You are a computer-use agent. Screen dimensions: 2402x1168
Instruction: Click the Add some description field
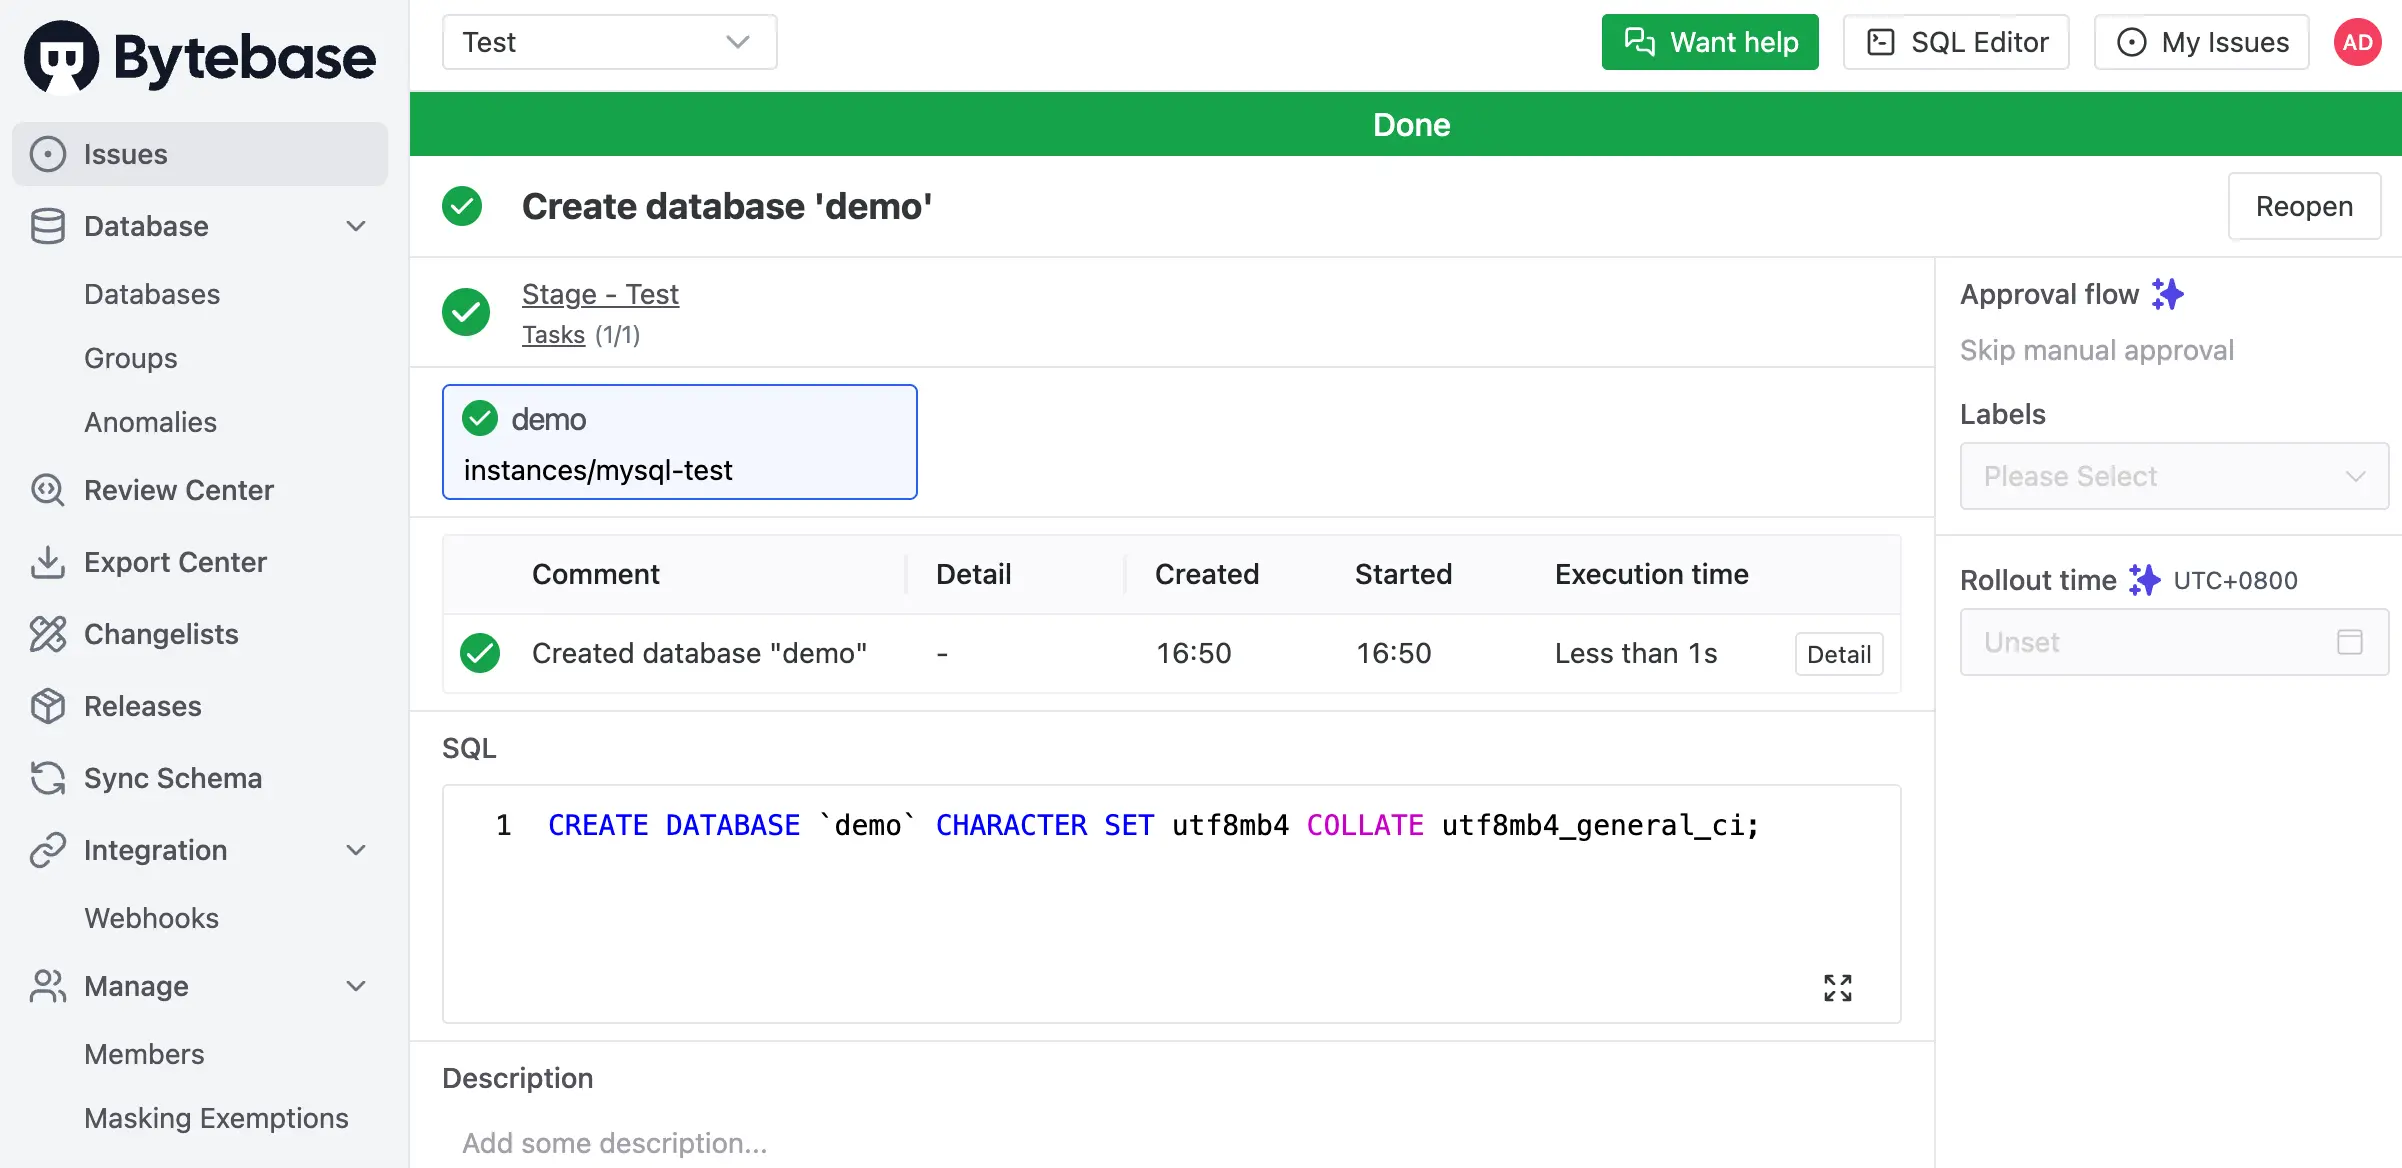pos(1172,1143)
